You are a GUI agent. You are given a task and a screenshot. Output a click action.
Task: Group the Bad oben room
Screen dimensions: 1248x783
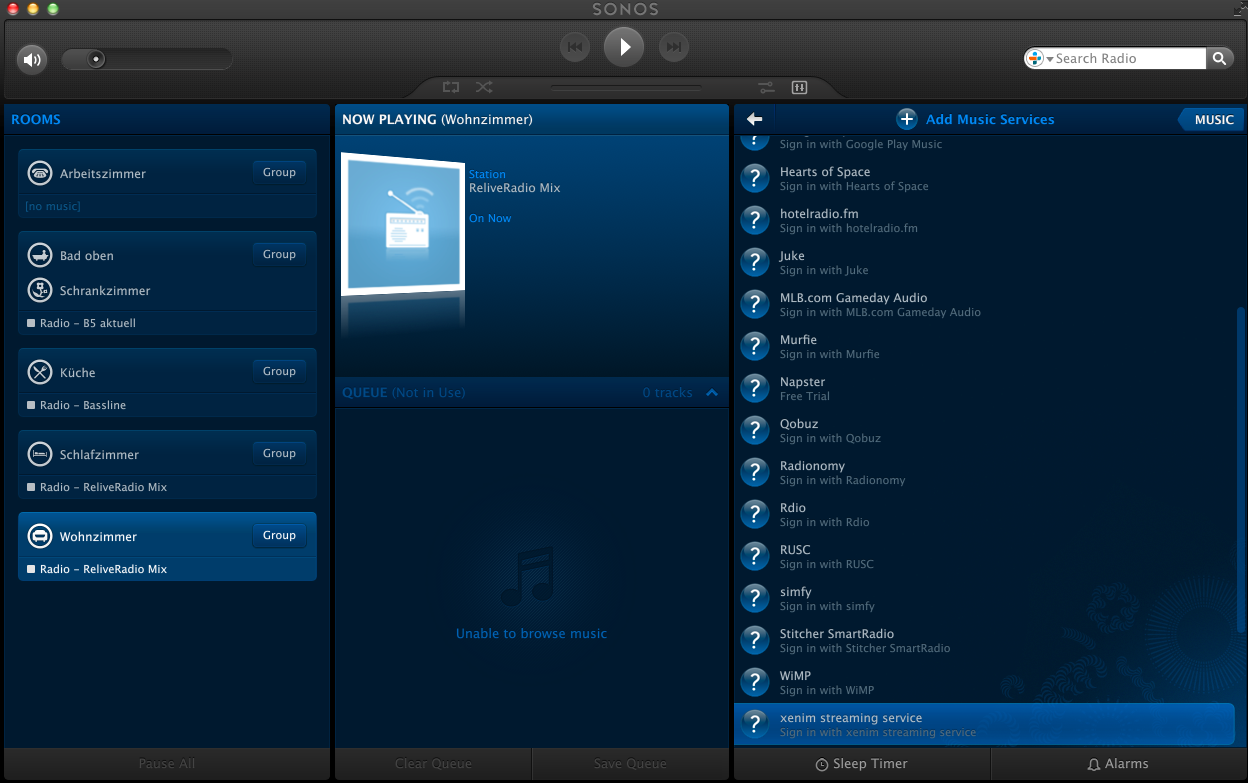click(x=279, y=254)
